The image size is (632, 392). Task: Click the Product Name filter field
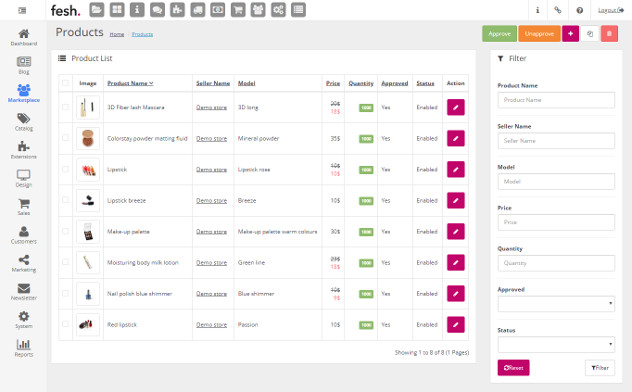tap(556, 100)
